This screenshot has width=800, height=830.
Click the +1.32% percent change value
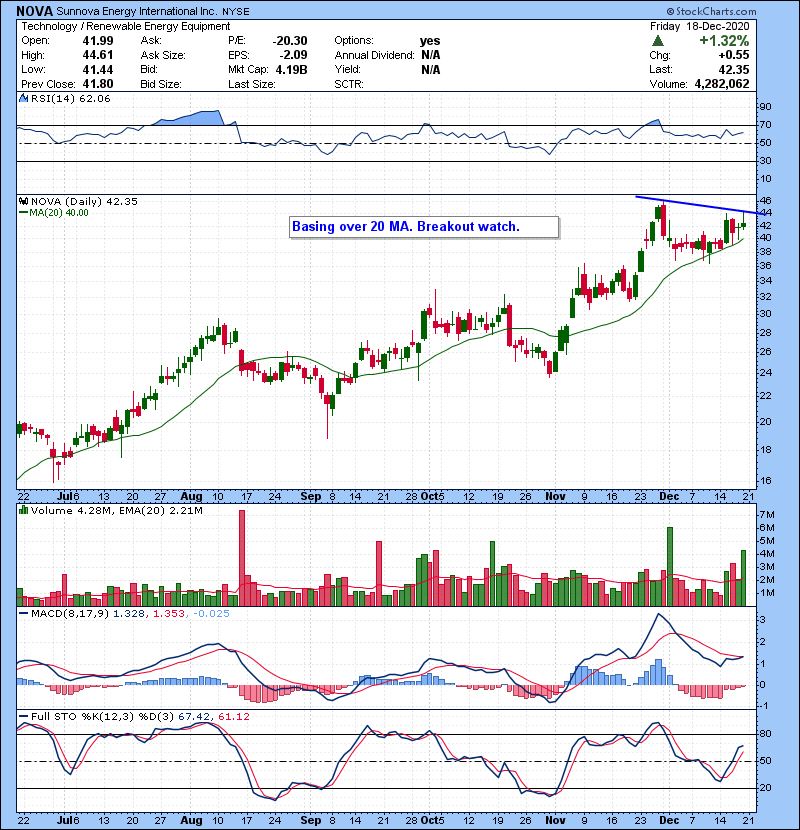coord(724,41)
